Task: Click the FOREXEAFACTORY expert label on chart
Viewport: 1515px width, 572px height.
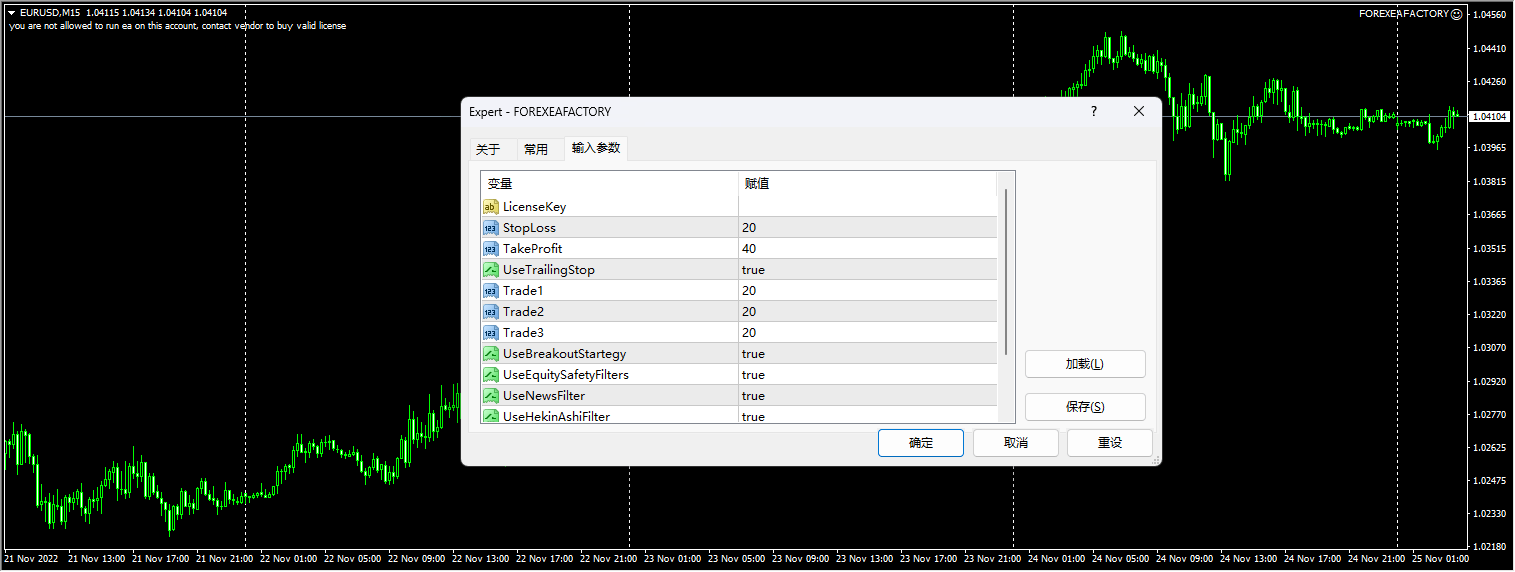Action: [x=1404, y=14]
